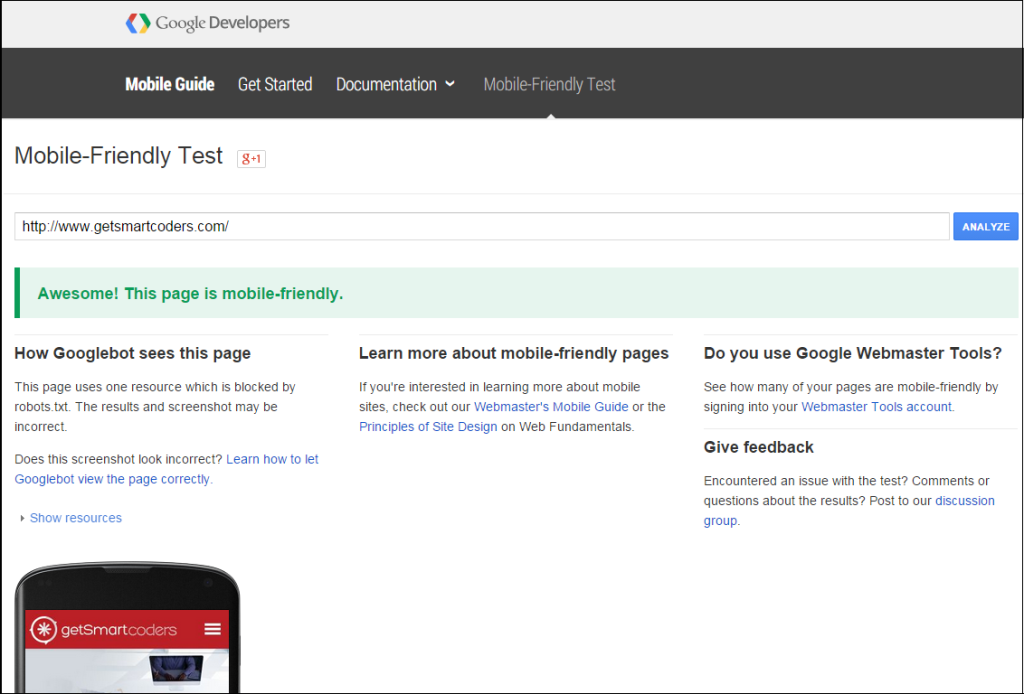Open the discussion group link

click(849, 511)
